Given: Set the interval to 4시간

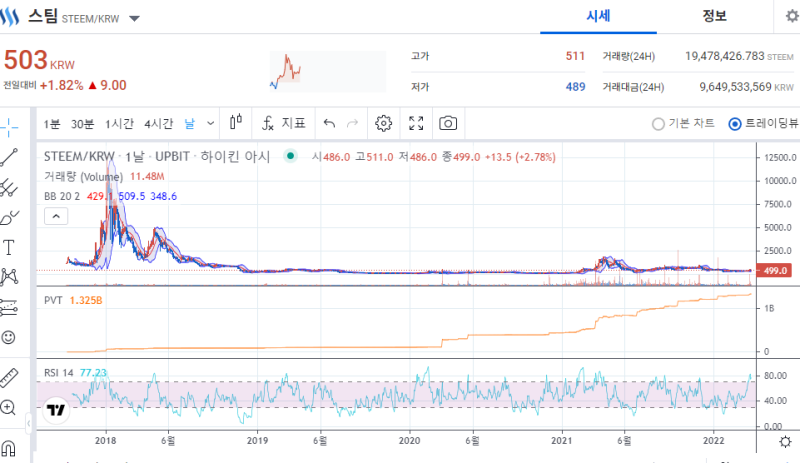Looking at the screenshot, I should 158,124.
